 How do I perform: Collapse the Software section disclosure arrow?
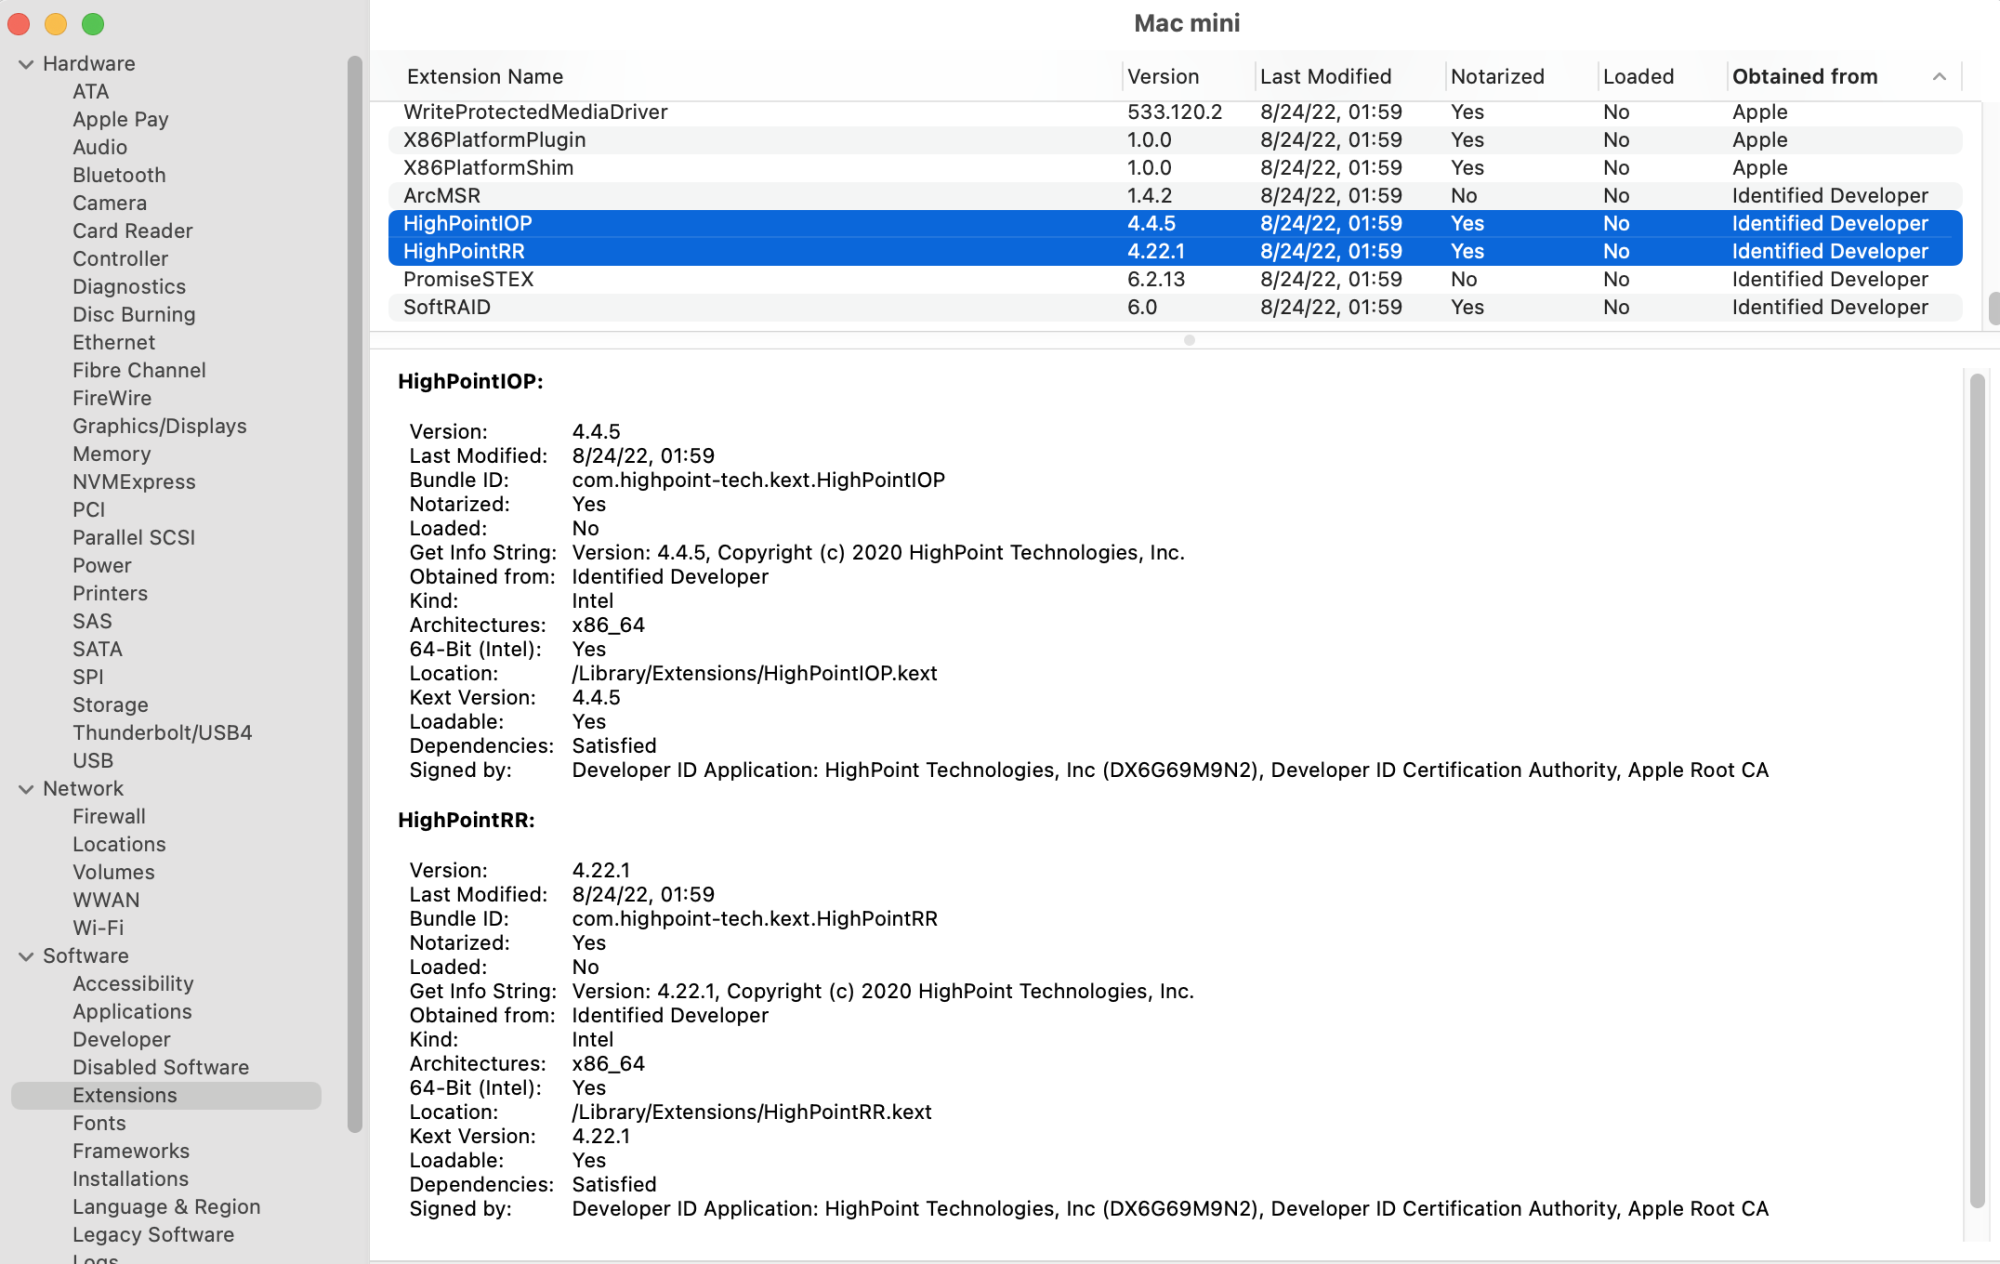(x=26, y=956)
